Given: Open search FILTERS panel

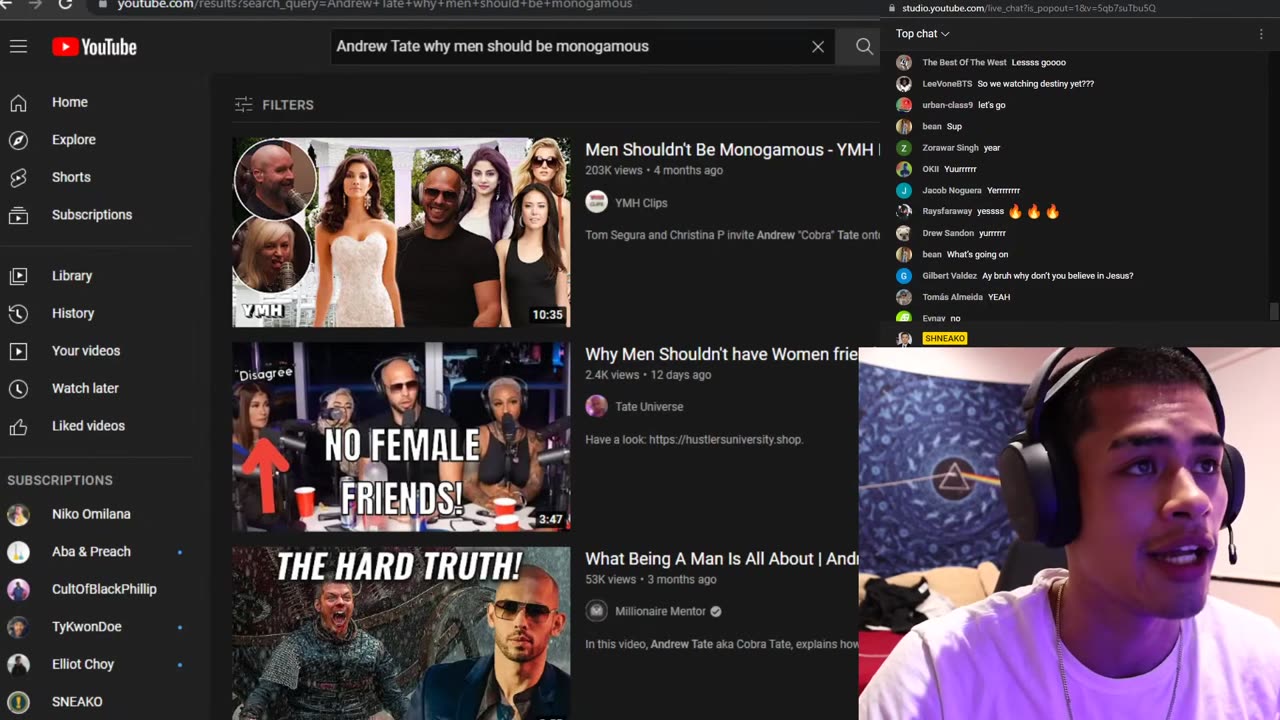Looking at the screenshot, I should coord(274,104).
